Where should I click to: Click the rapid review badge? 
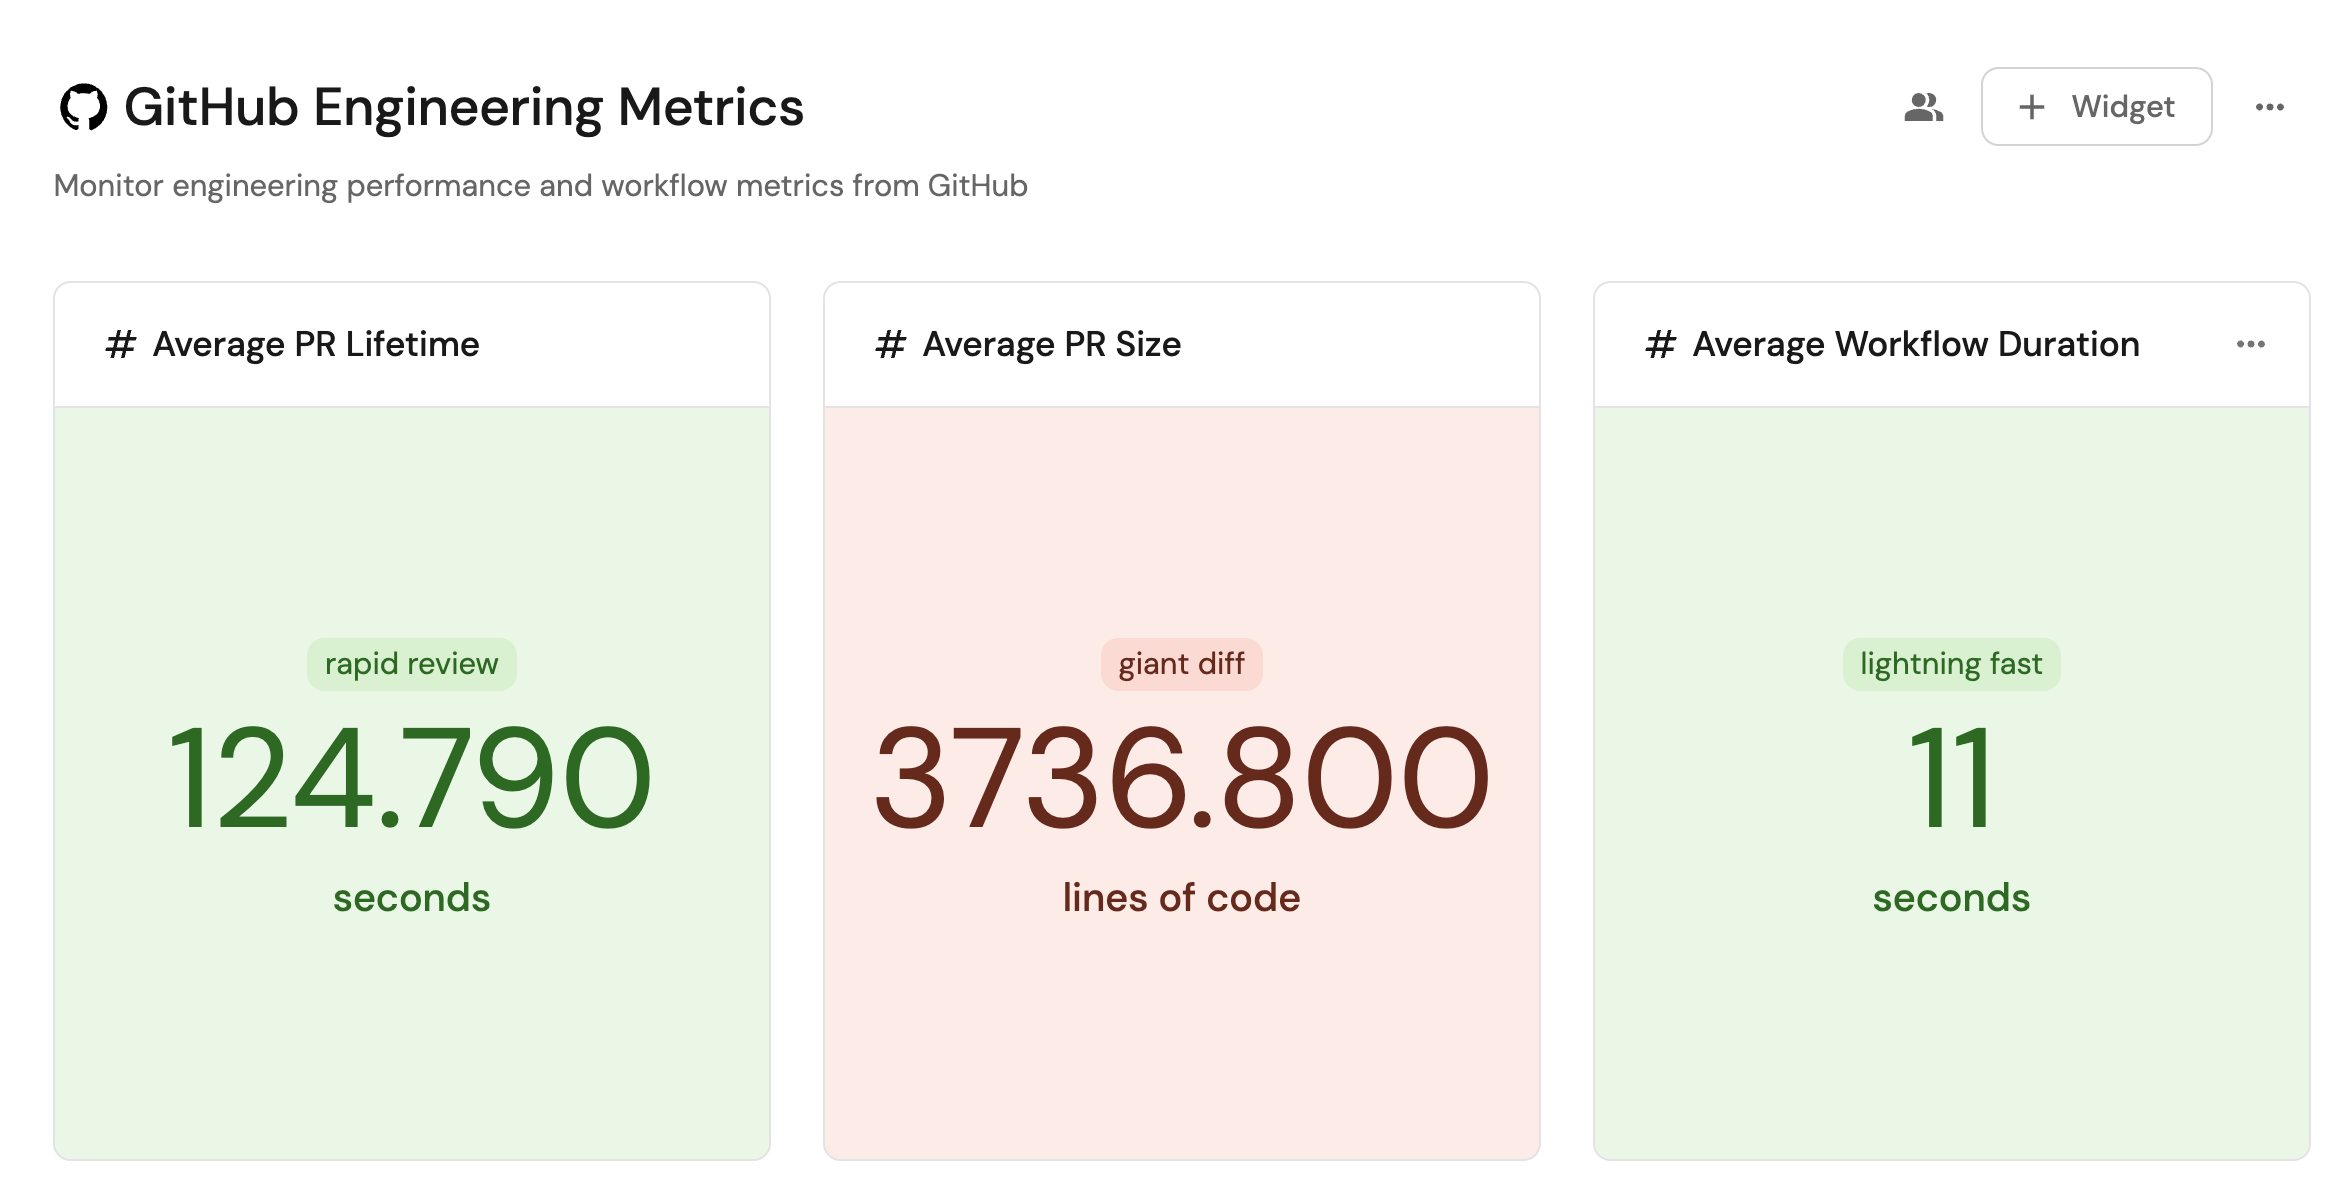click(410, 663)
